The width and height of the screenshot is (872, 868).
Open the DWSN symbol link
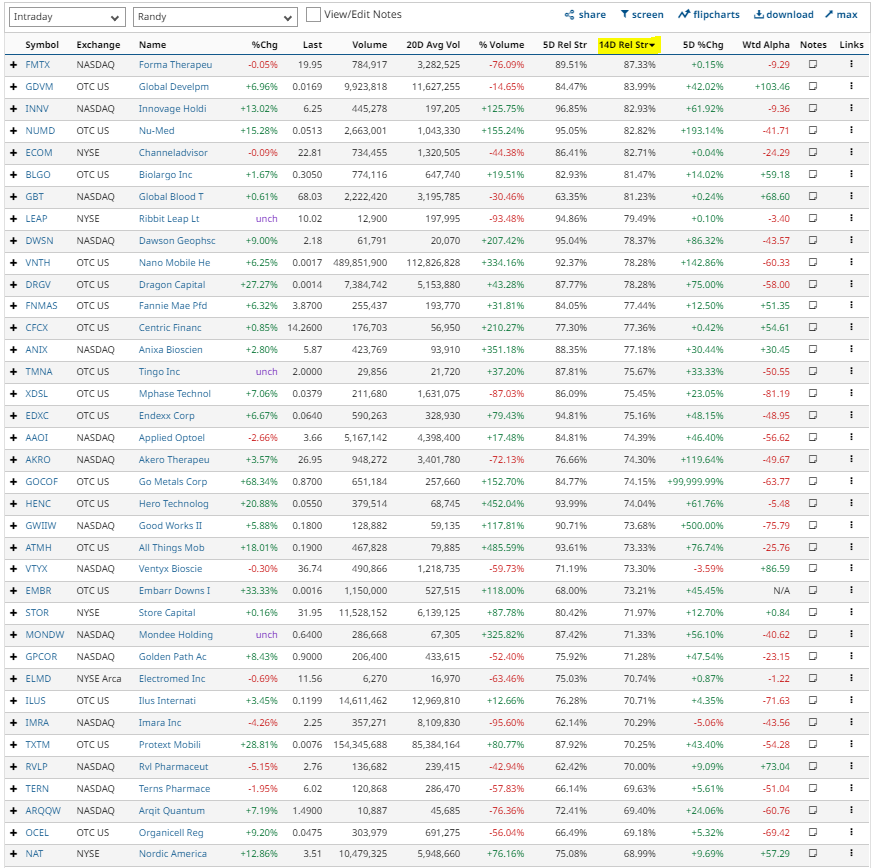[x=39, y=241]
